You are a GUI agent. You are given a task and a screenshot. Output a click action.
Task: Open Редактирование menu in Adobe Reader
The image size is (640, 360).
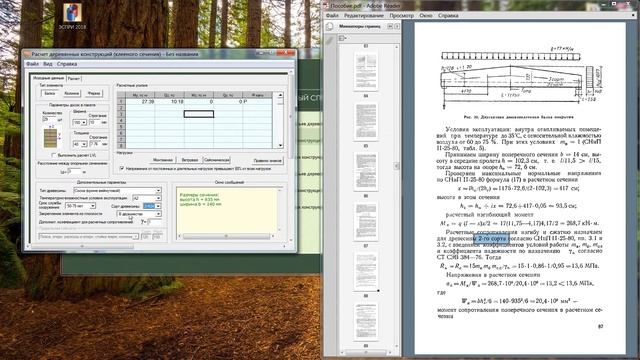pos(364,16)
